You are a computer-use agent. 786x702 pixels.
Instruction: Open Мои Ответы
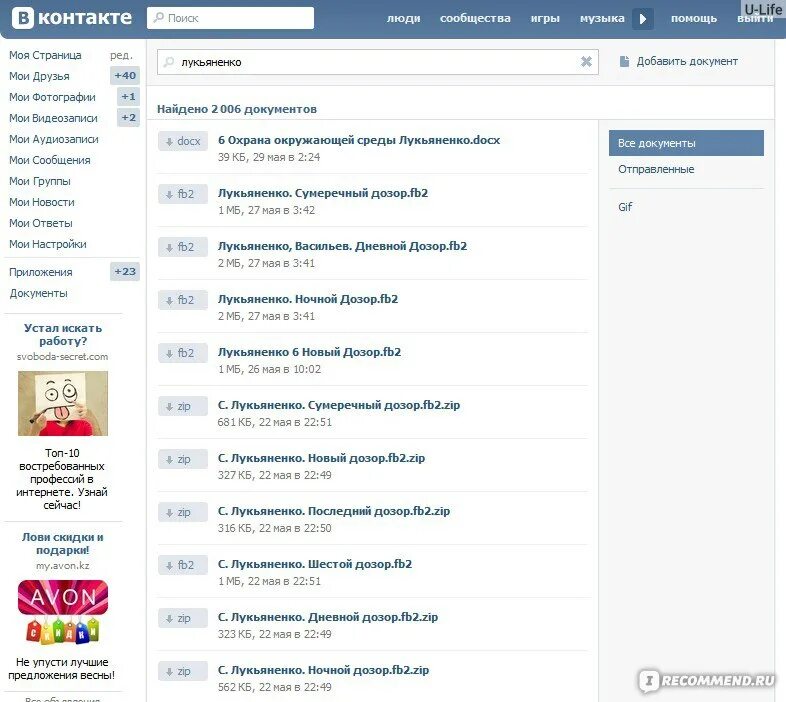[x=41, y=224]
